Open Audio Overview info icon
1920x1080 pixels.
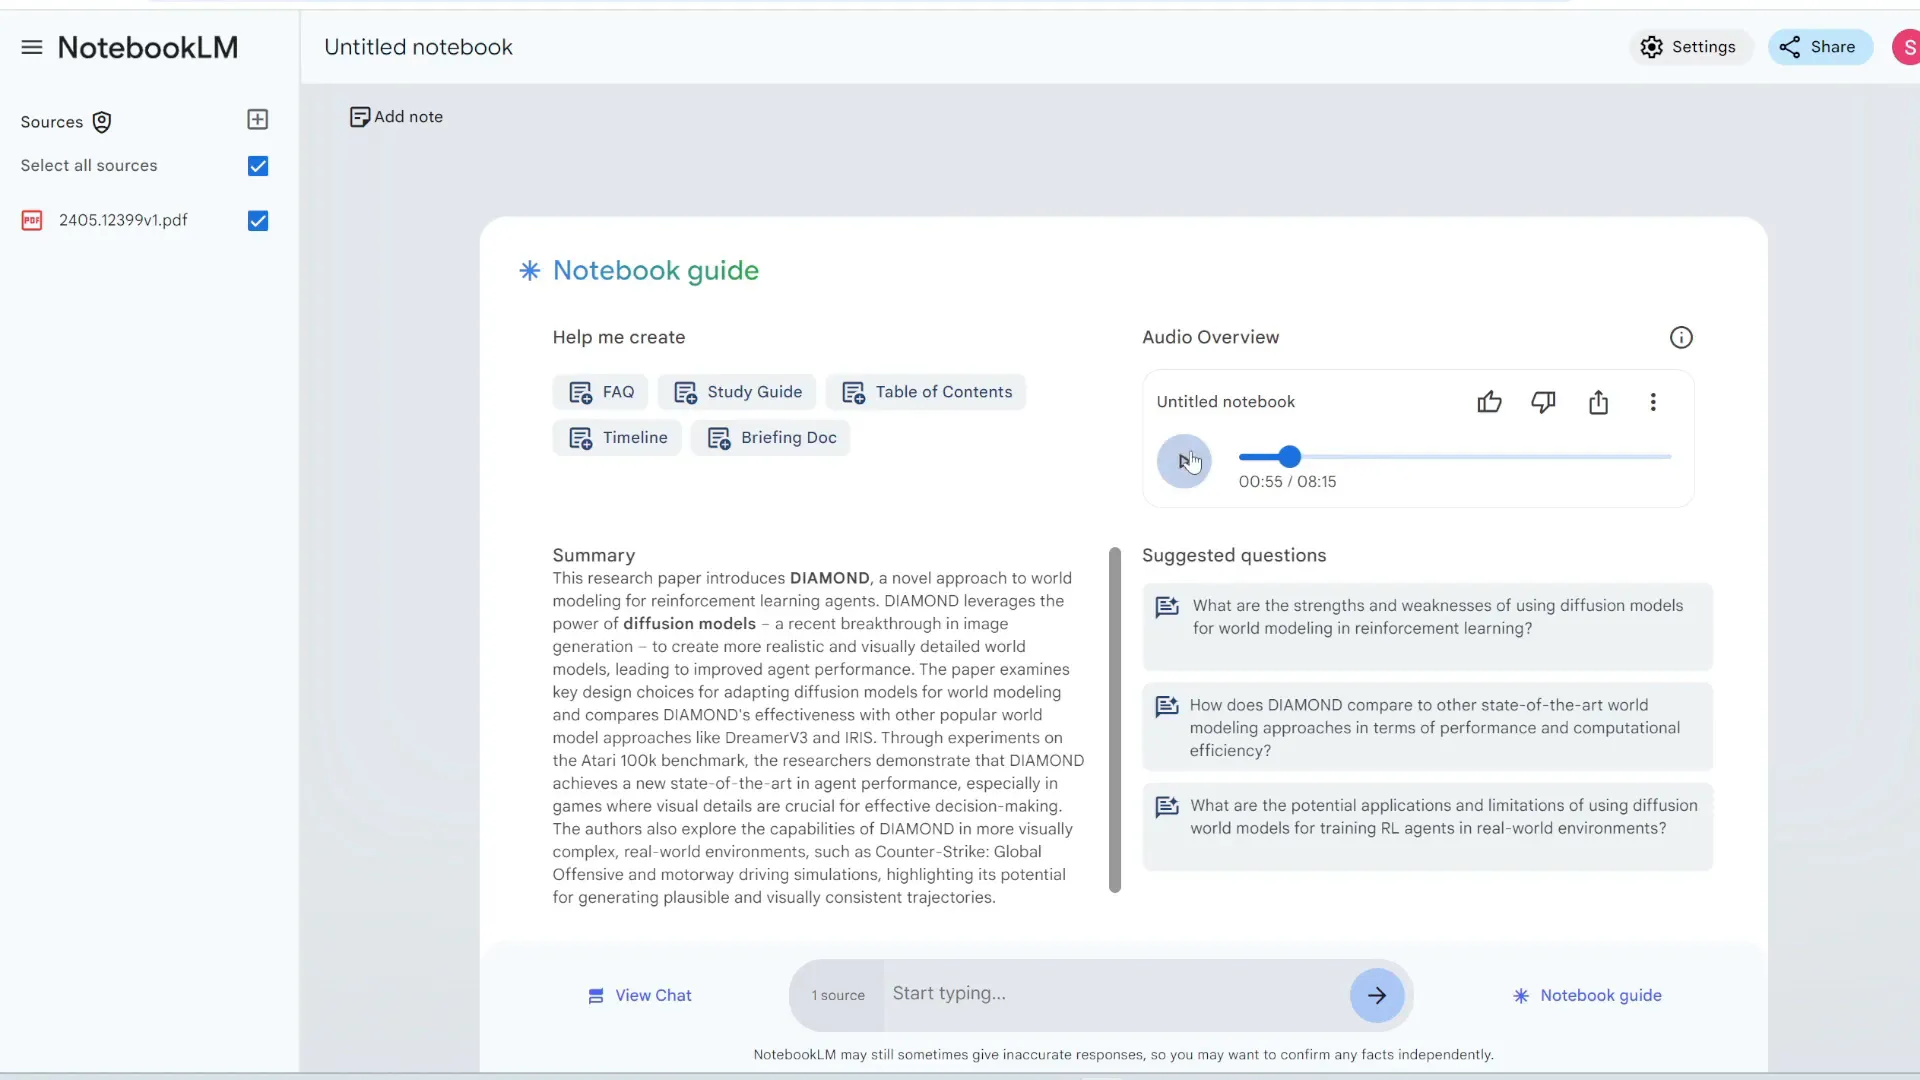click(1681, 338)
